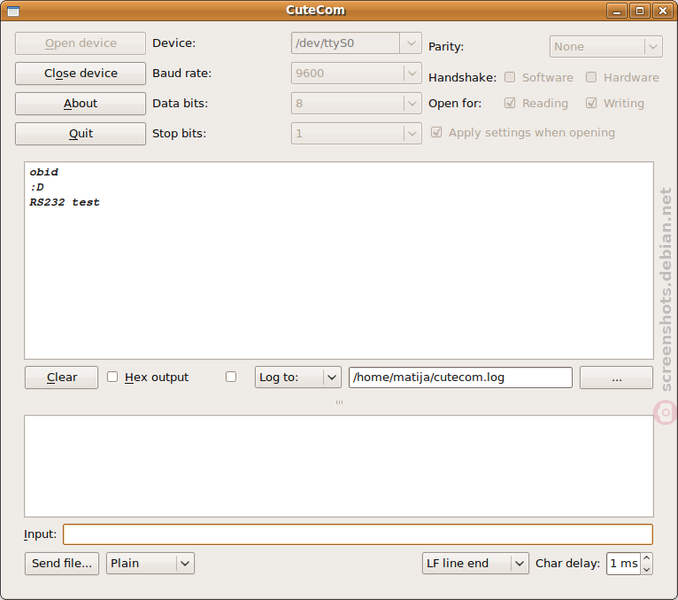
Task: Minimize the CuteCom window
Action: (617, 11)
